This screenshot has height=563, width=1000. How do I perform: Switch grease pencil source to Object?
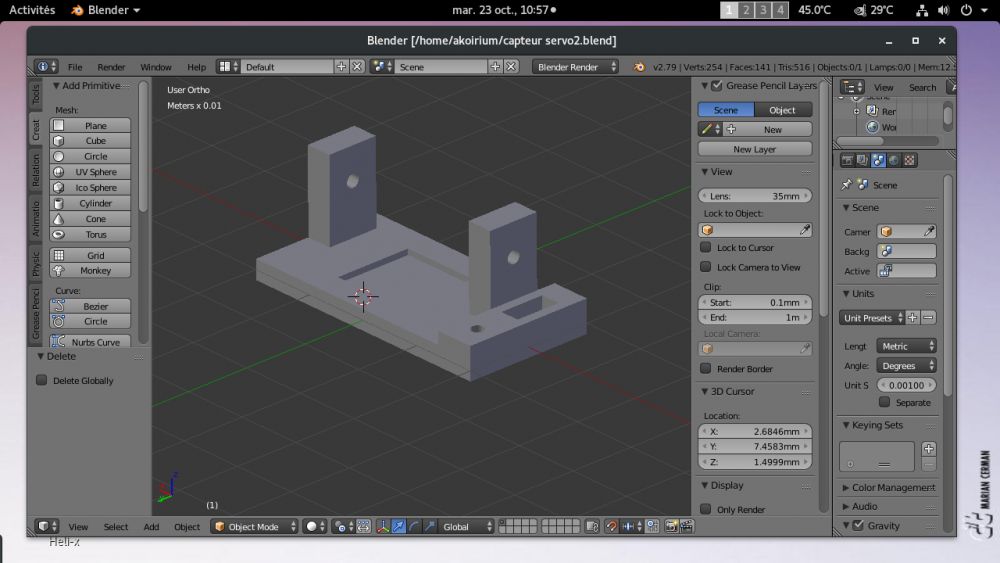click(783, 110)
